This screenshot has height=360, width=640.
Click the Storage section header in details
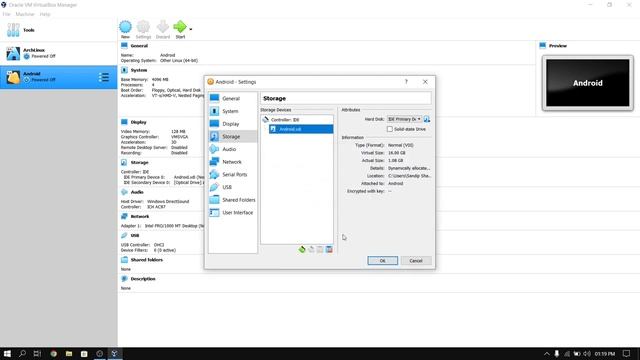[x=139, y=162]
